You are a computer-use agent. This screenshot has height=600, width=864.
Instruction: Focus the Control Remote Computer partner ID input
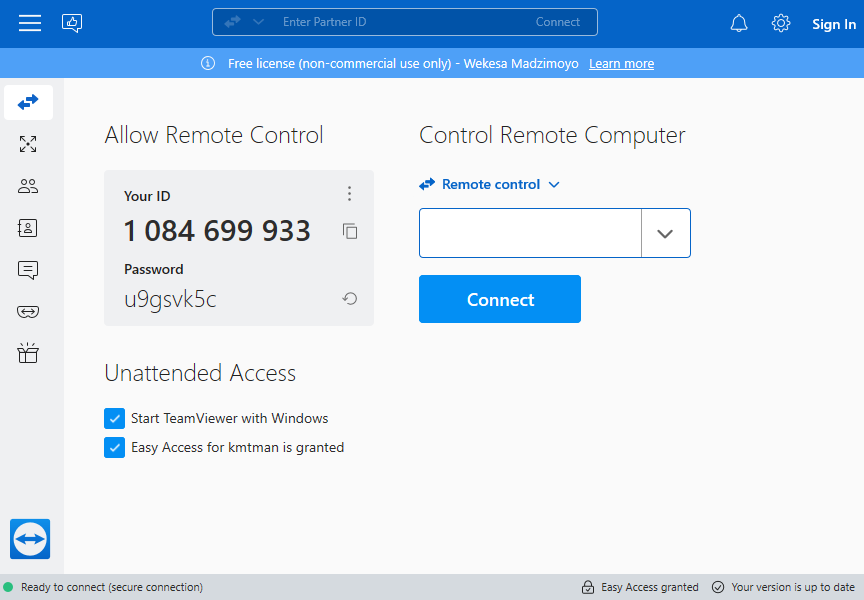531,233
